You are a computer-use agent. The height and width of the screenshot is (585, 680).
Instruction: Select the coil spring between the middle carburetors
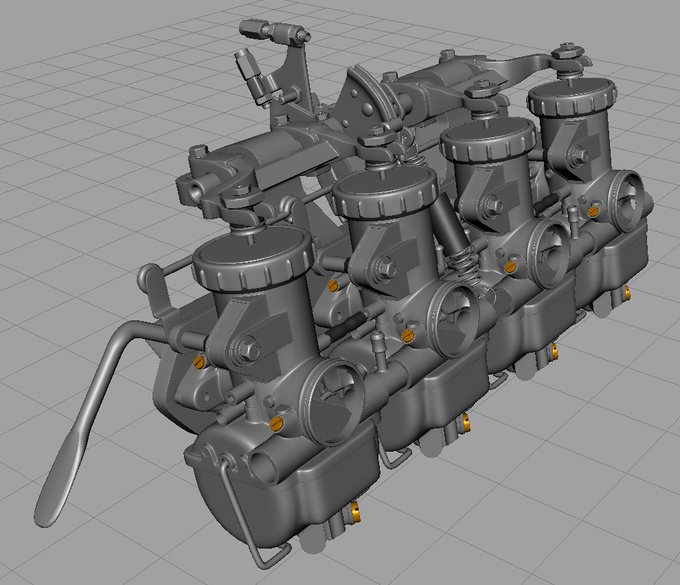[x=464, y=265]
